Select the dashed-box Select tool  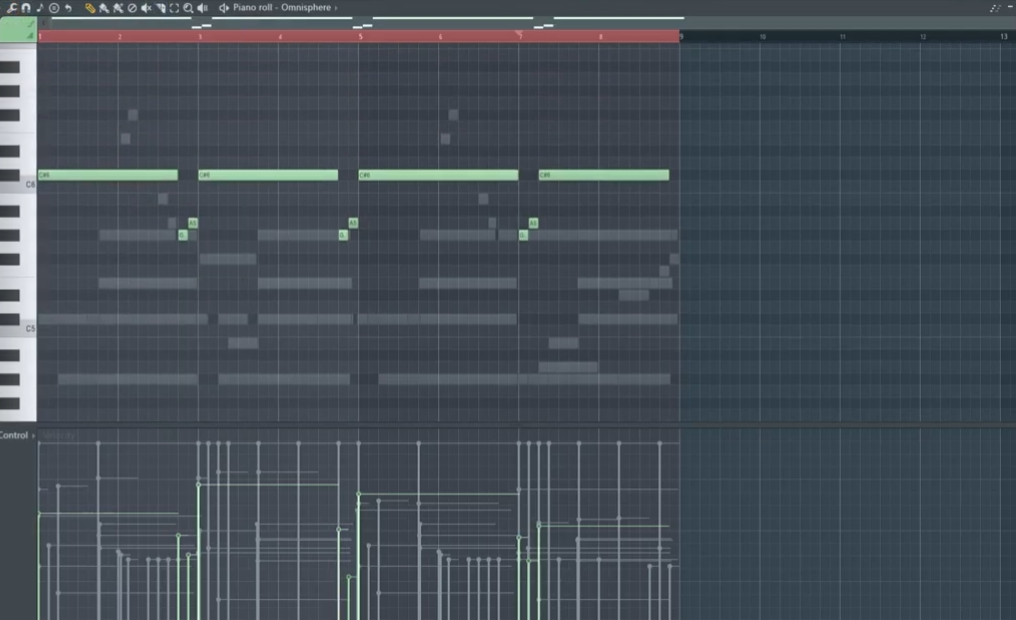tap(174, 8)
